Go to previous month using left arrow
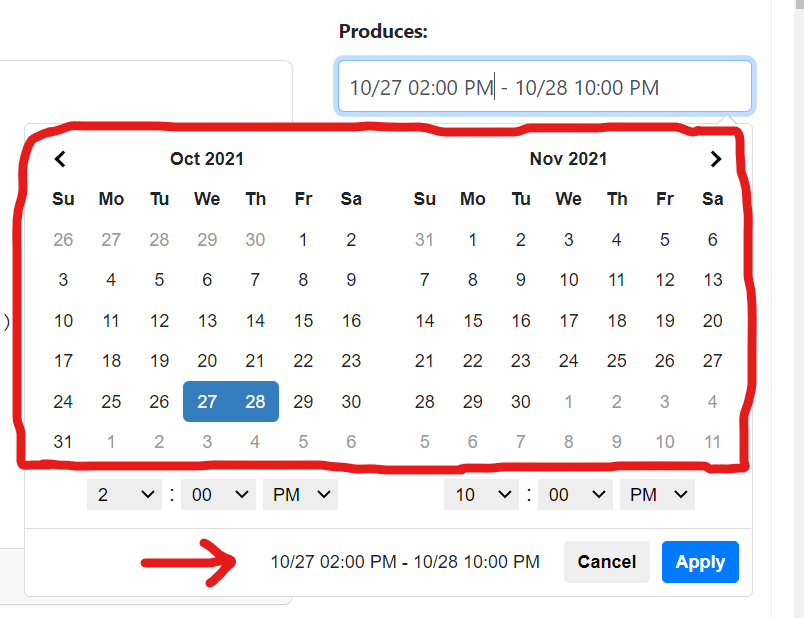This screenshot has width=804, height=618. pos(60,159)
